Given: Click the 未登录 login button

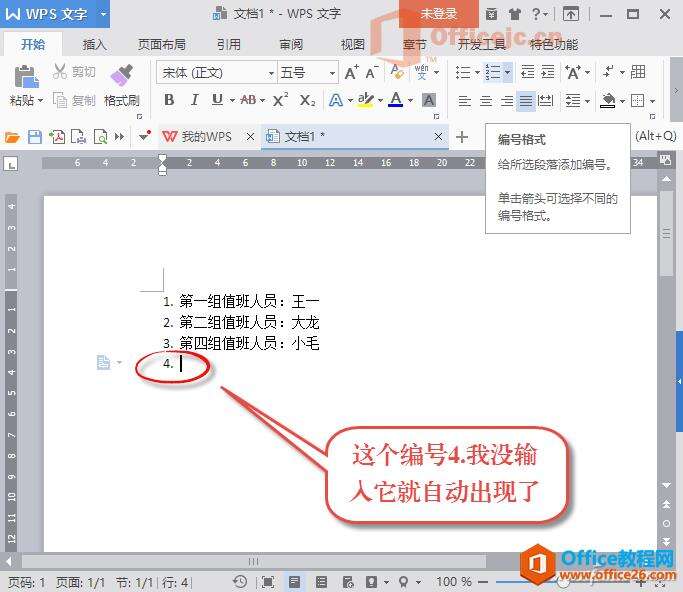Looking at the screenshot, I should click(439, 14).
